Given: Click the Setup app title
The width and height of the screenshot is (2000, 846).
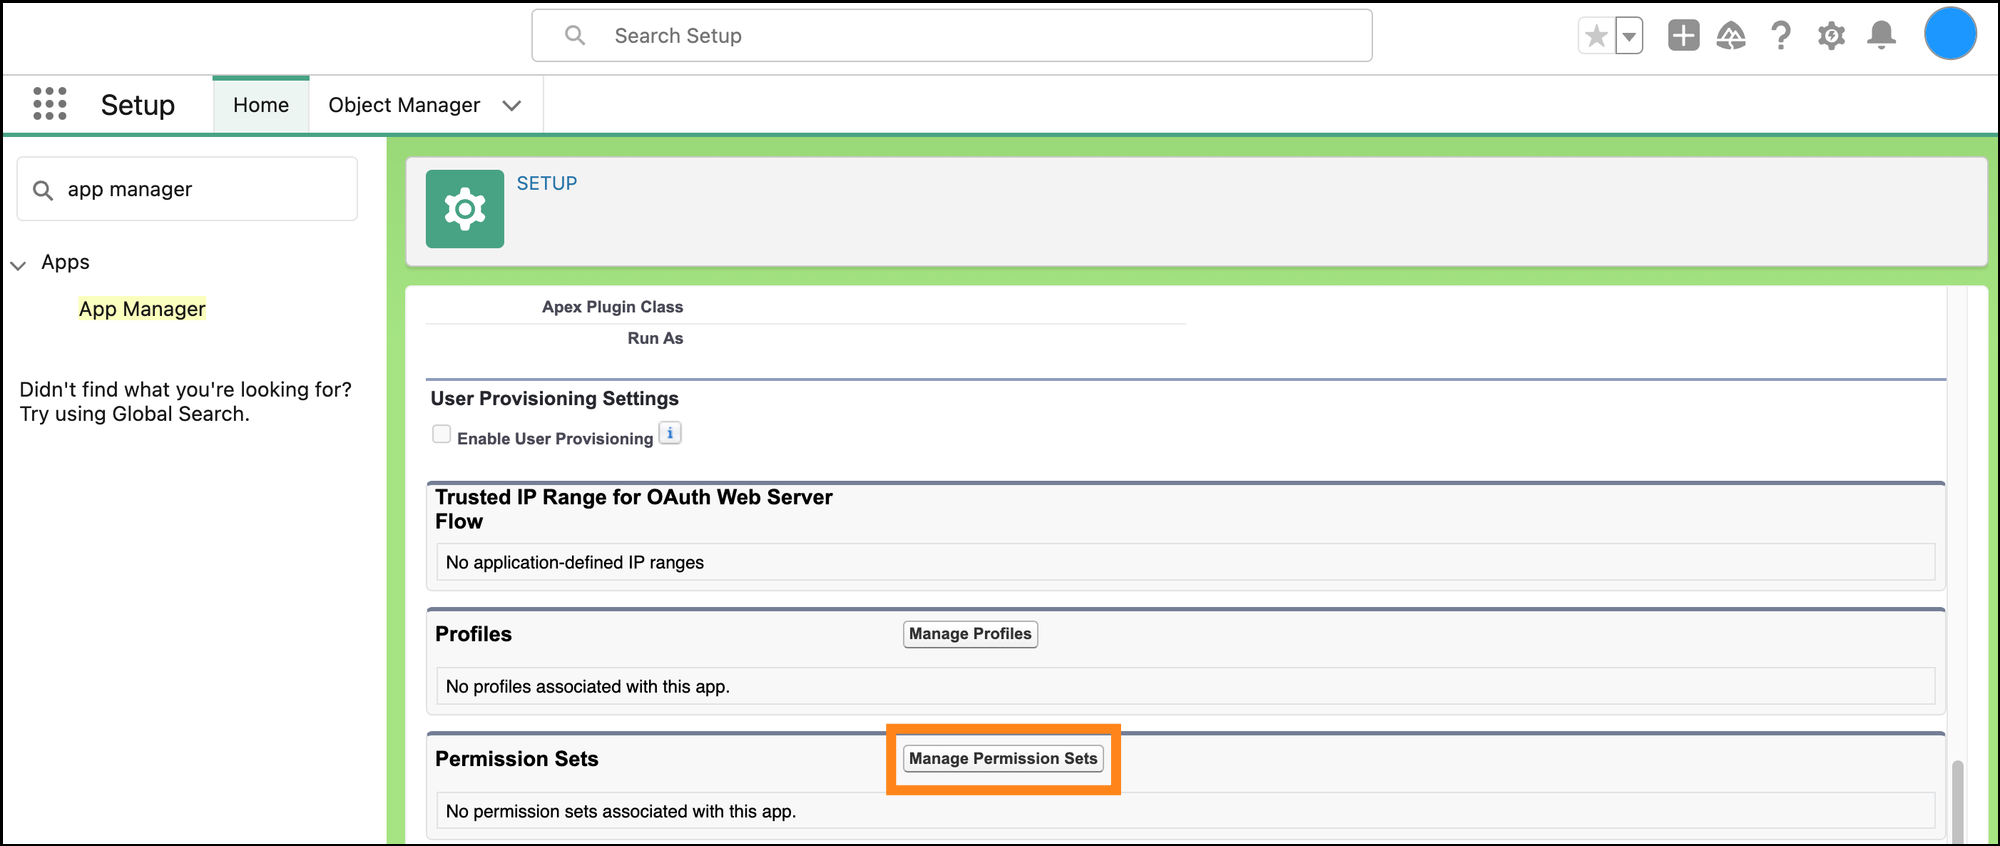Looking at the screenshot, I should tap(138, 105).
